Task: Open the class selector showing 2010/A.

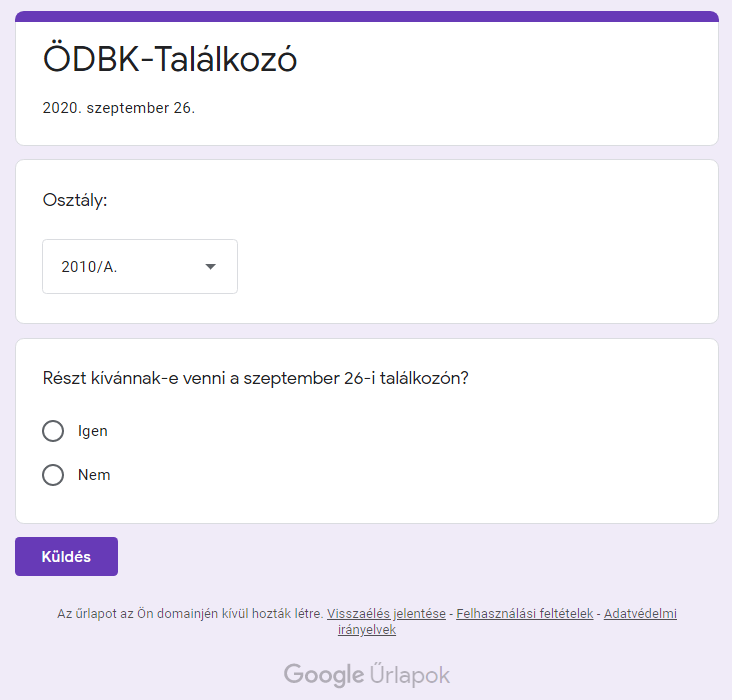Action: point(120,267)
